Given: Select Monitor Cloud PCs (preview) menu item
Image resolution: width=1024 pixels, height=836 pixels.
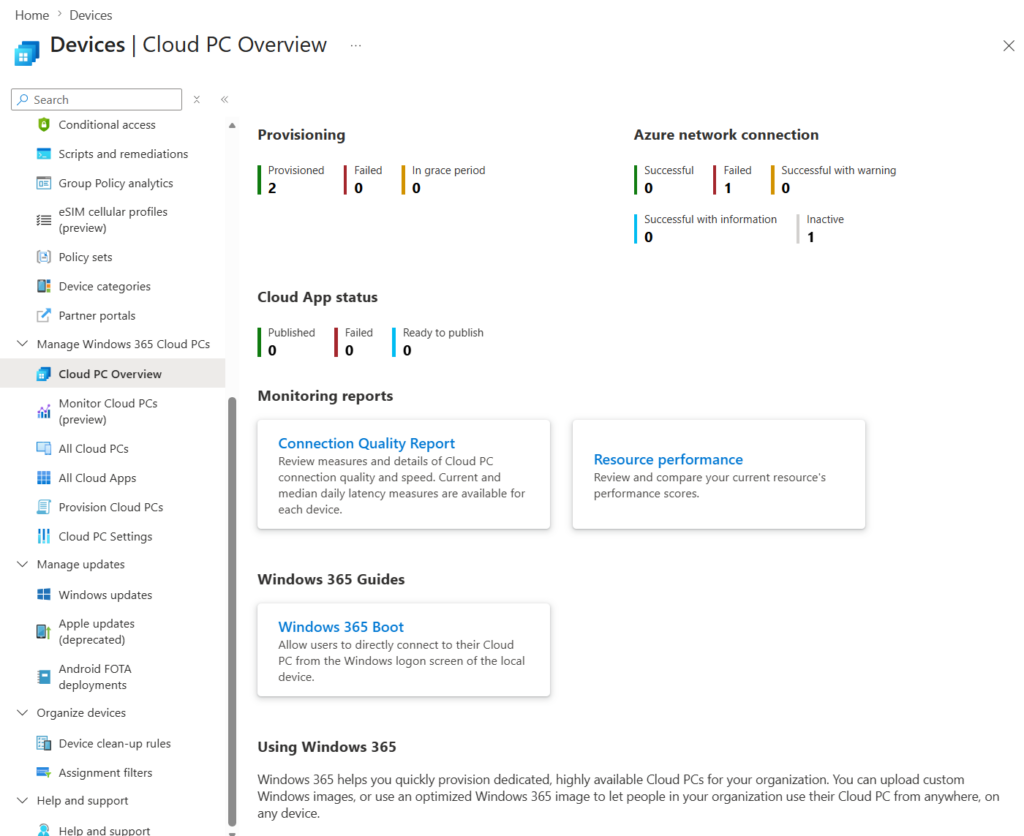Looking at the screenshot, I should point(107,411).
